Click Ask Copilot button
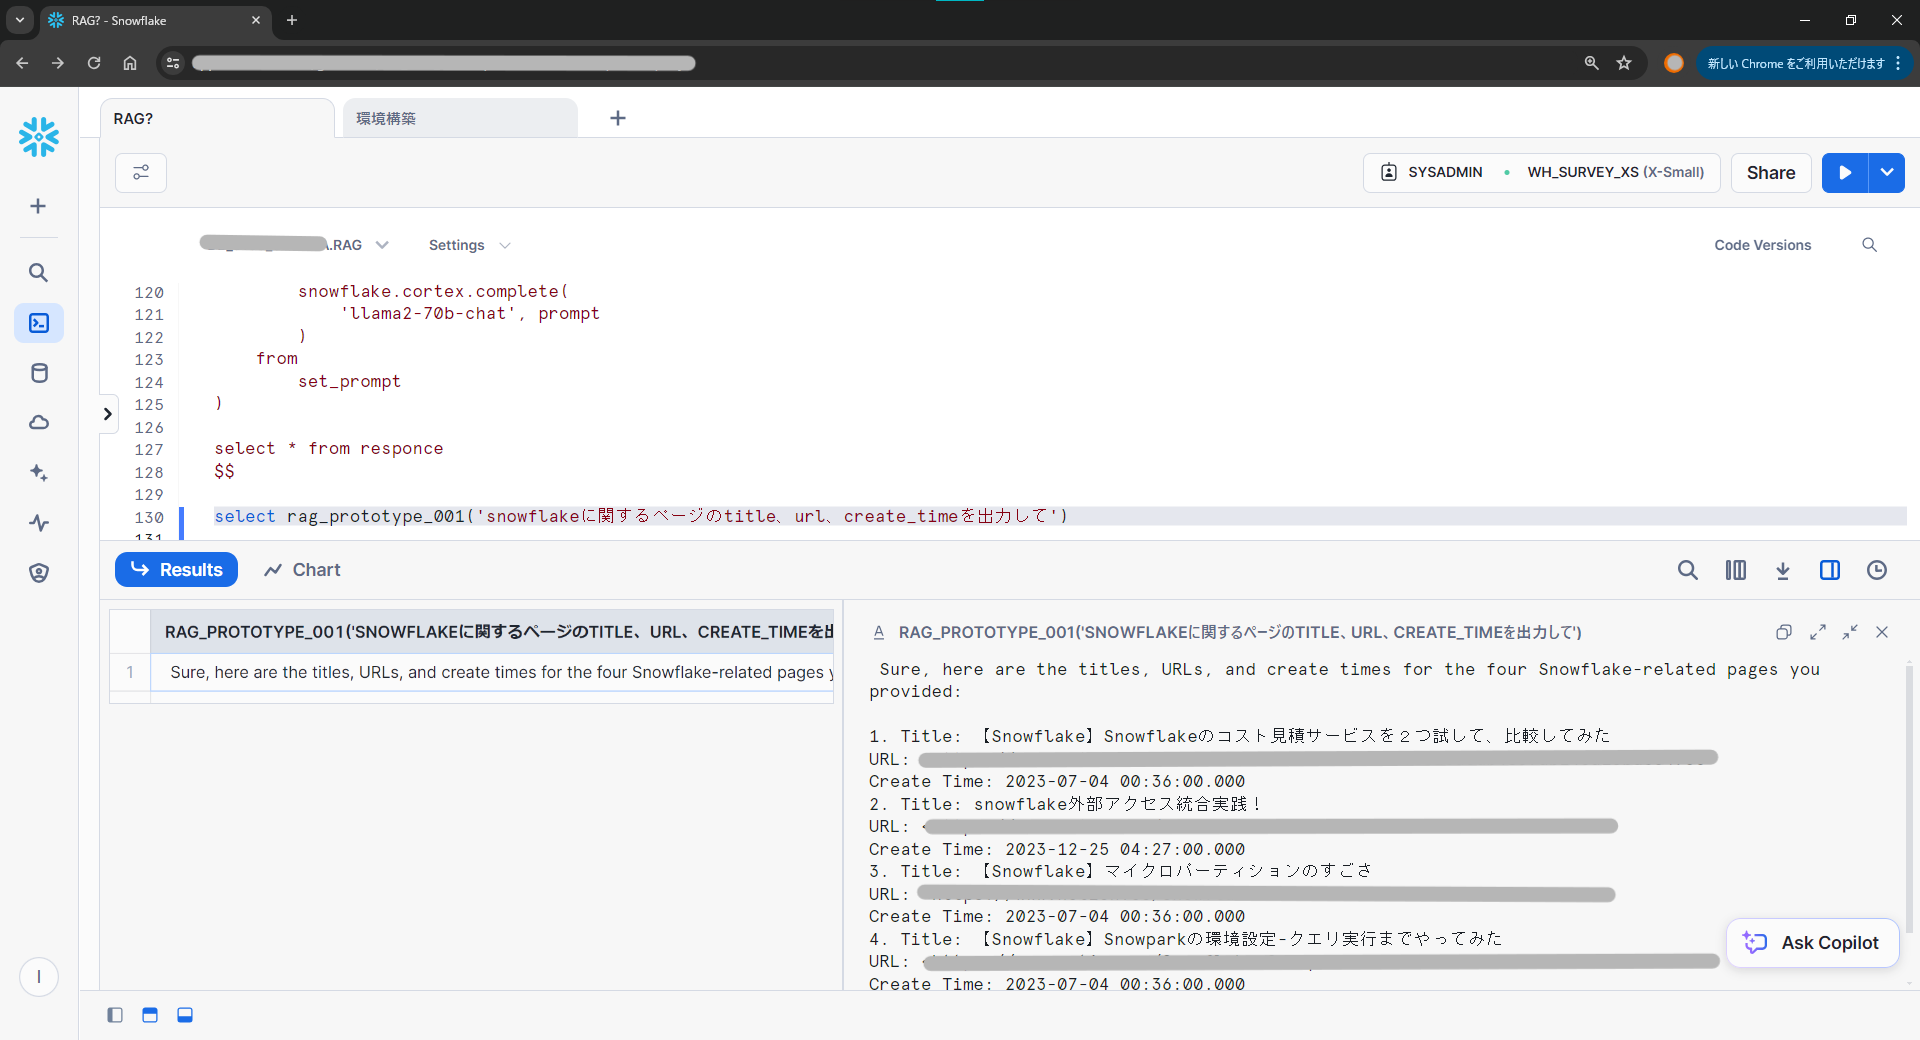The width and height of the screenshot is (1920, 1040). point(1813,943)
